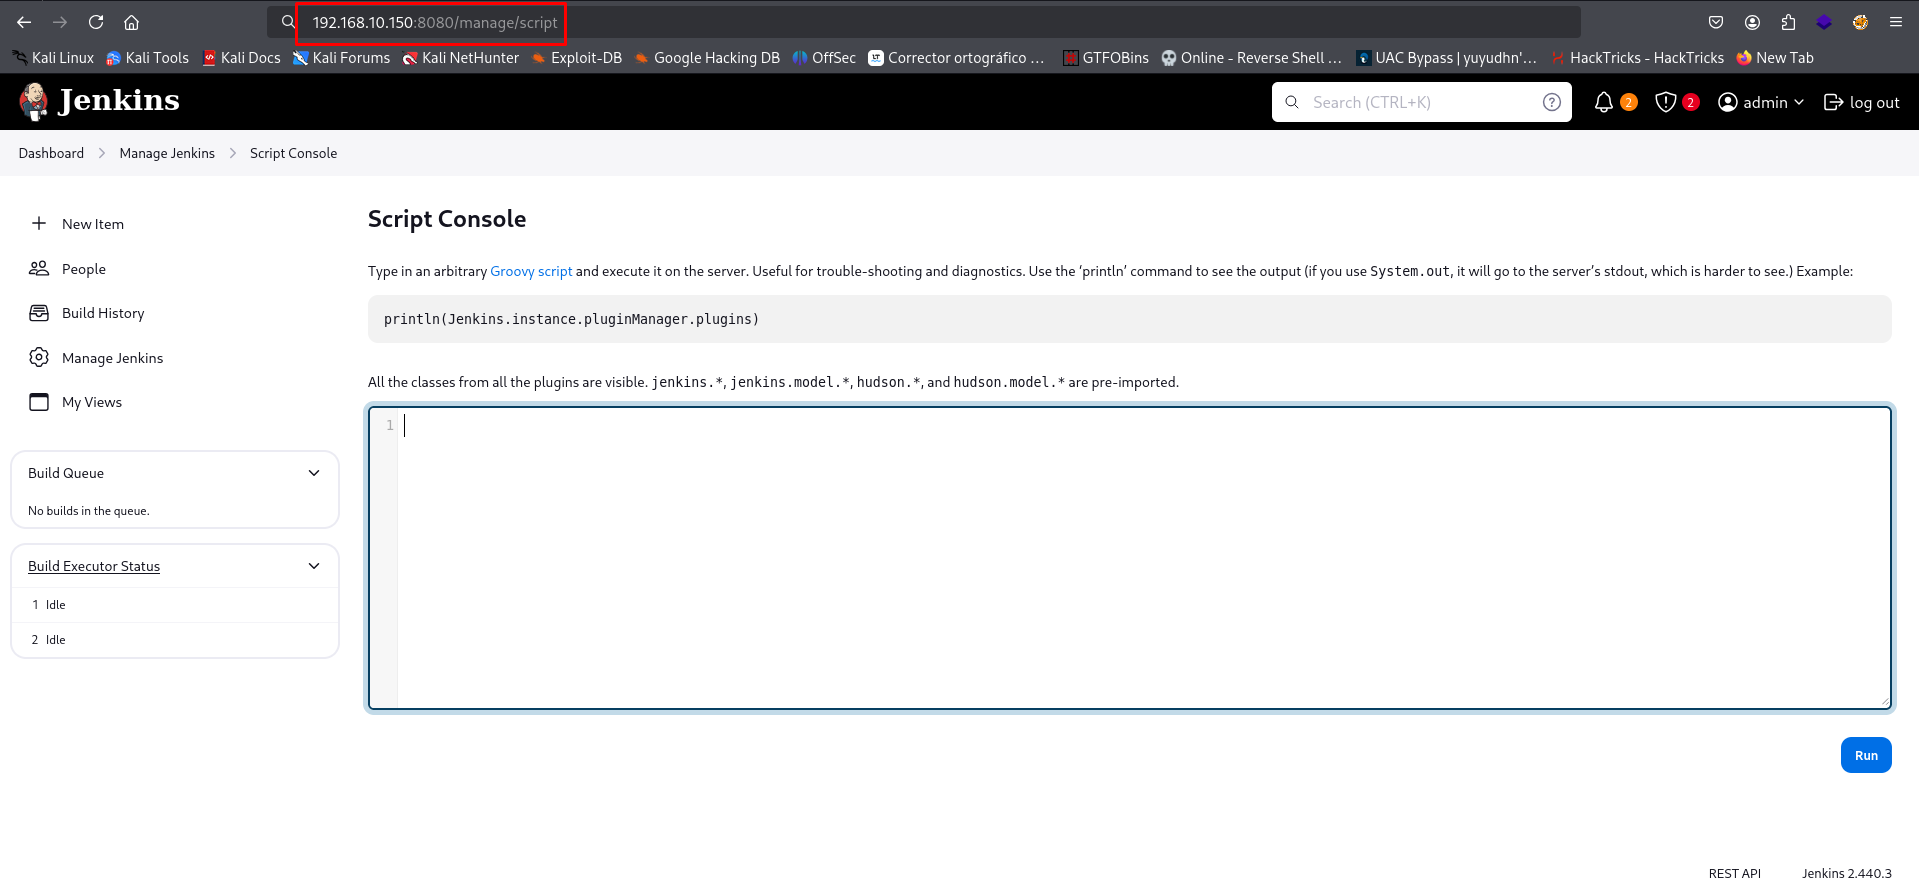The height and width of the screenshot is (889, 1919).
Task: Open the Kali Tools bookmark
Action: [x=148, y=58]
